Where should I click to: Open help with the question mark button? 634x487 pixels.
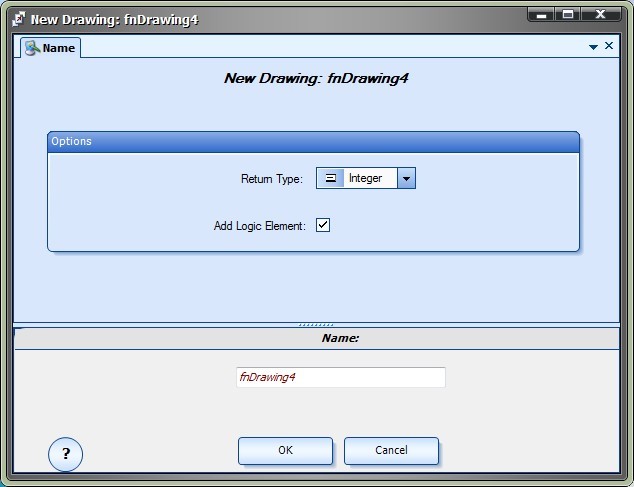(x=66, y=454)
